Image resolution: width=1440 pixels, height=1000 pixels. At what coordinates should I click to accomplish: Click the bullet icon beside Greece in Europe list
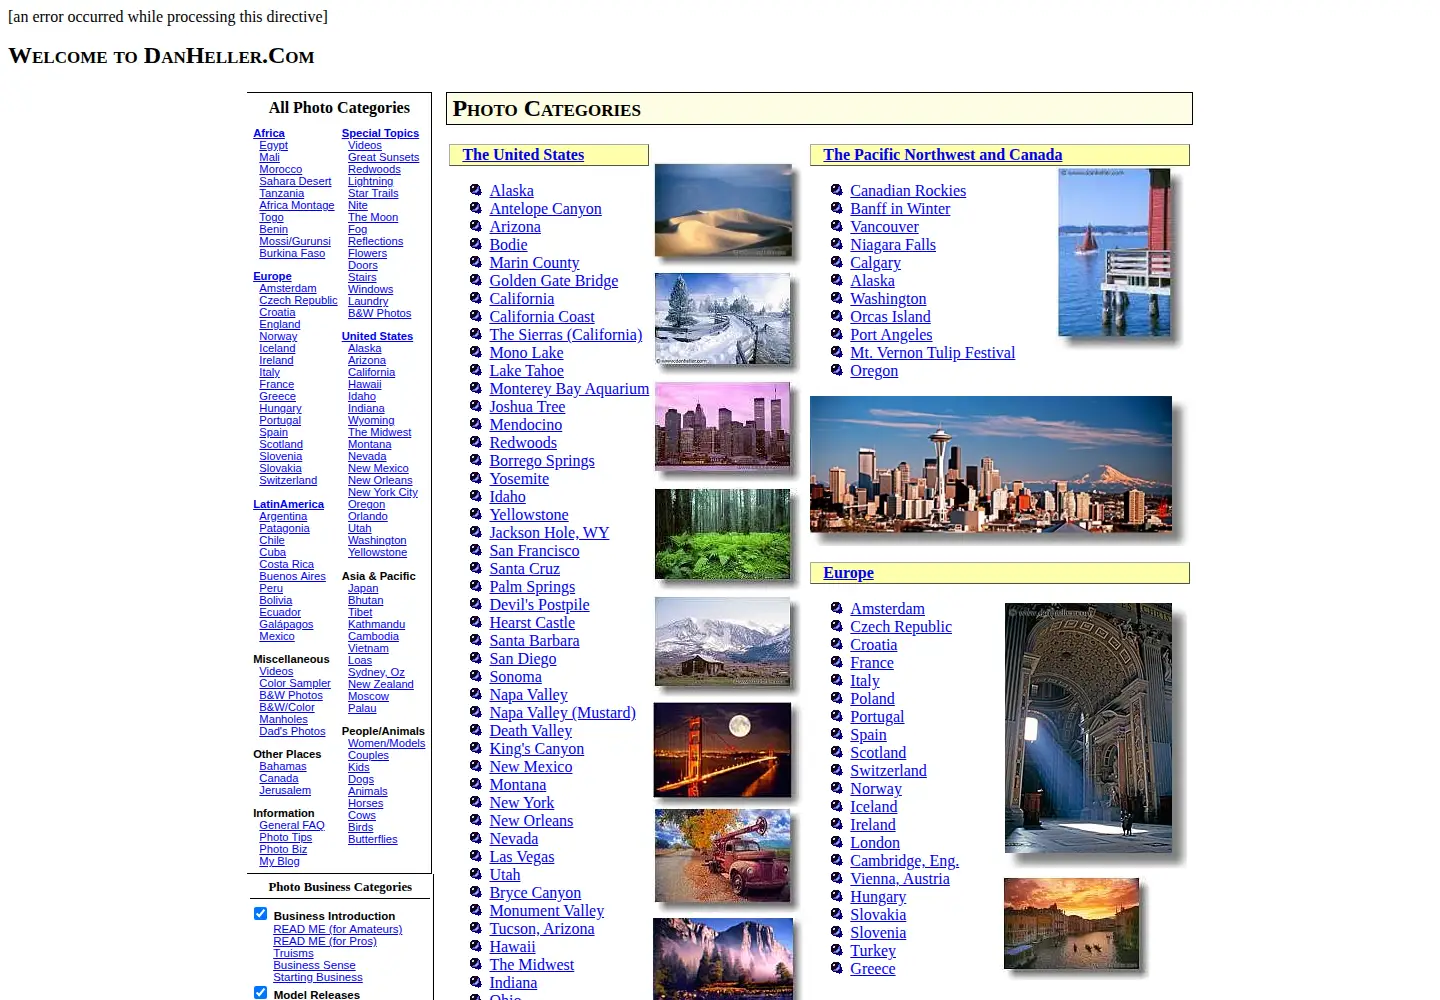tap(837, 968)
